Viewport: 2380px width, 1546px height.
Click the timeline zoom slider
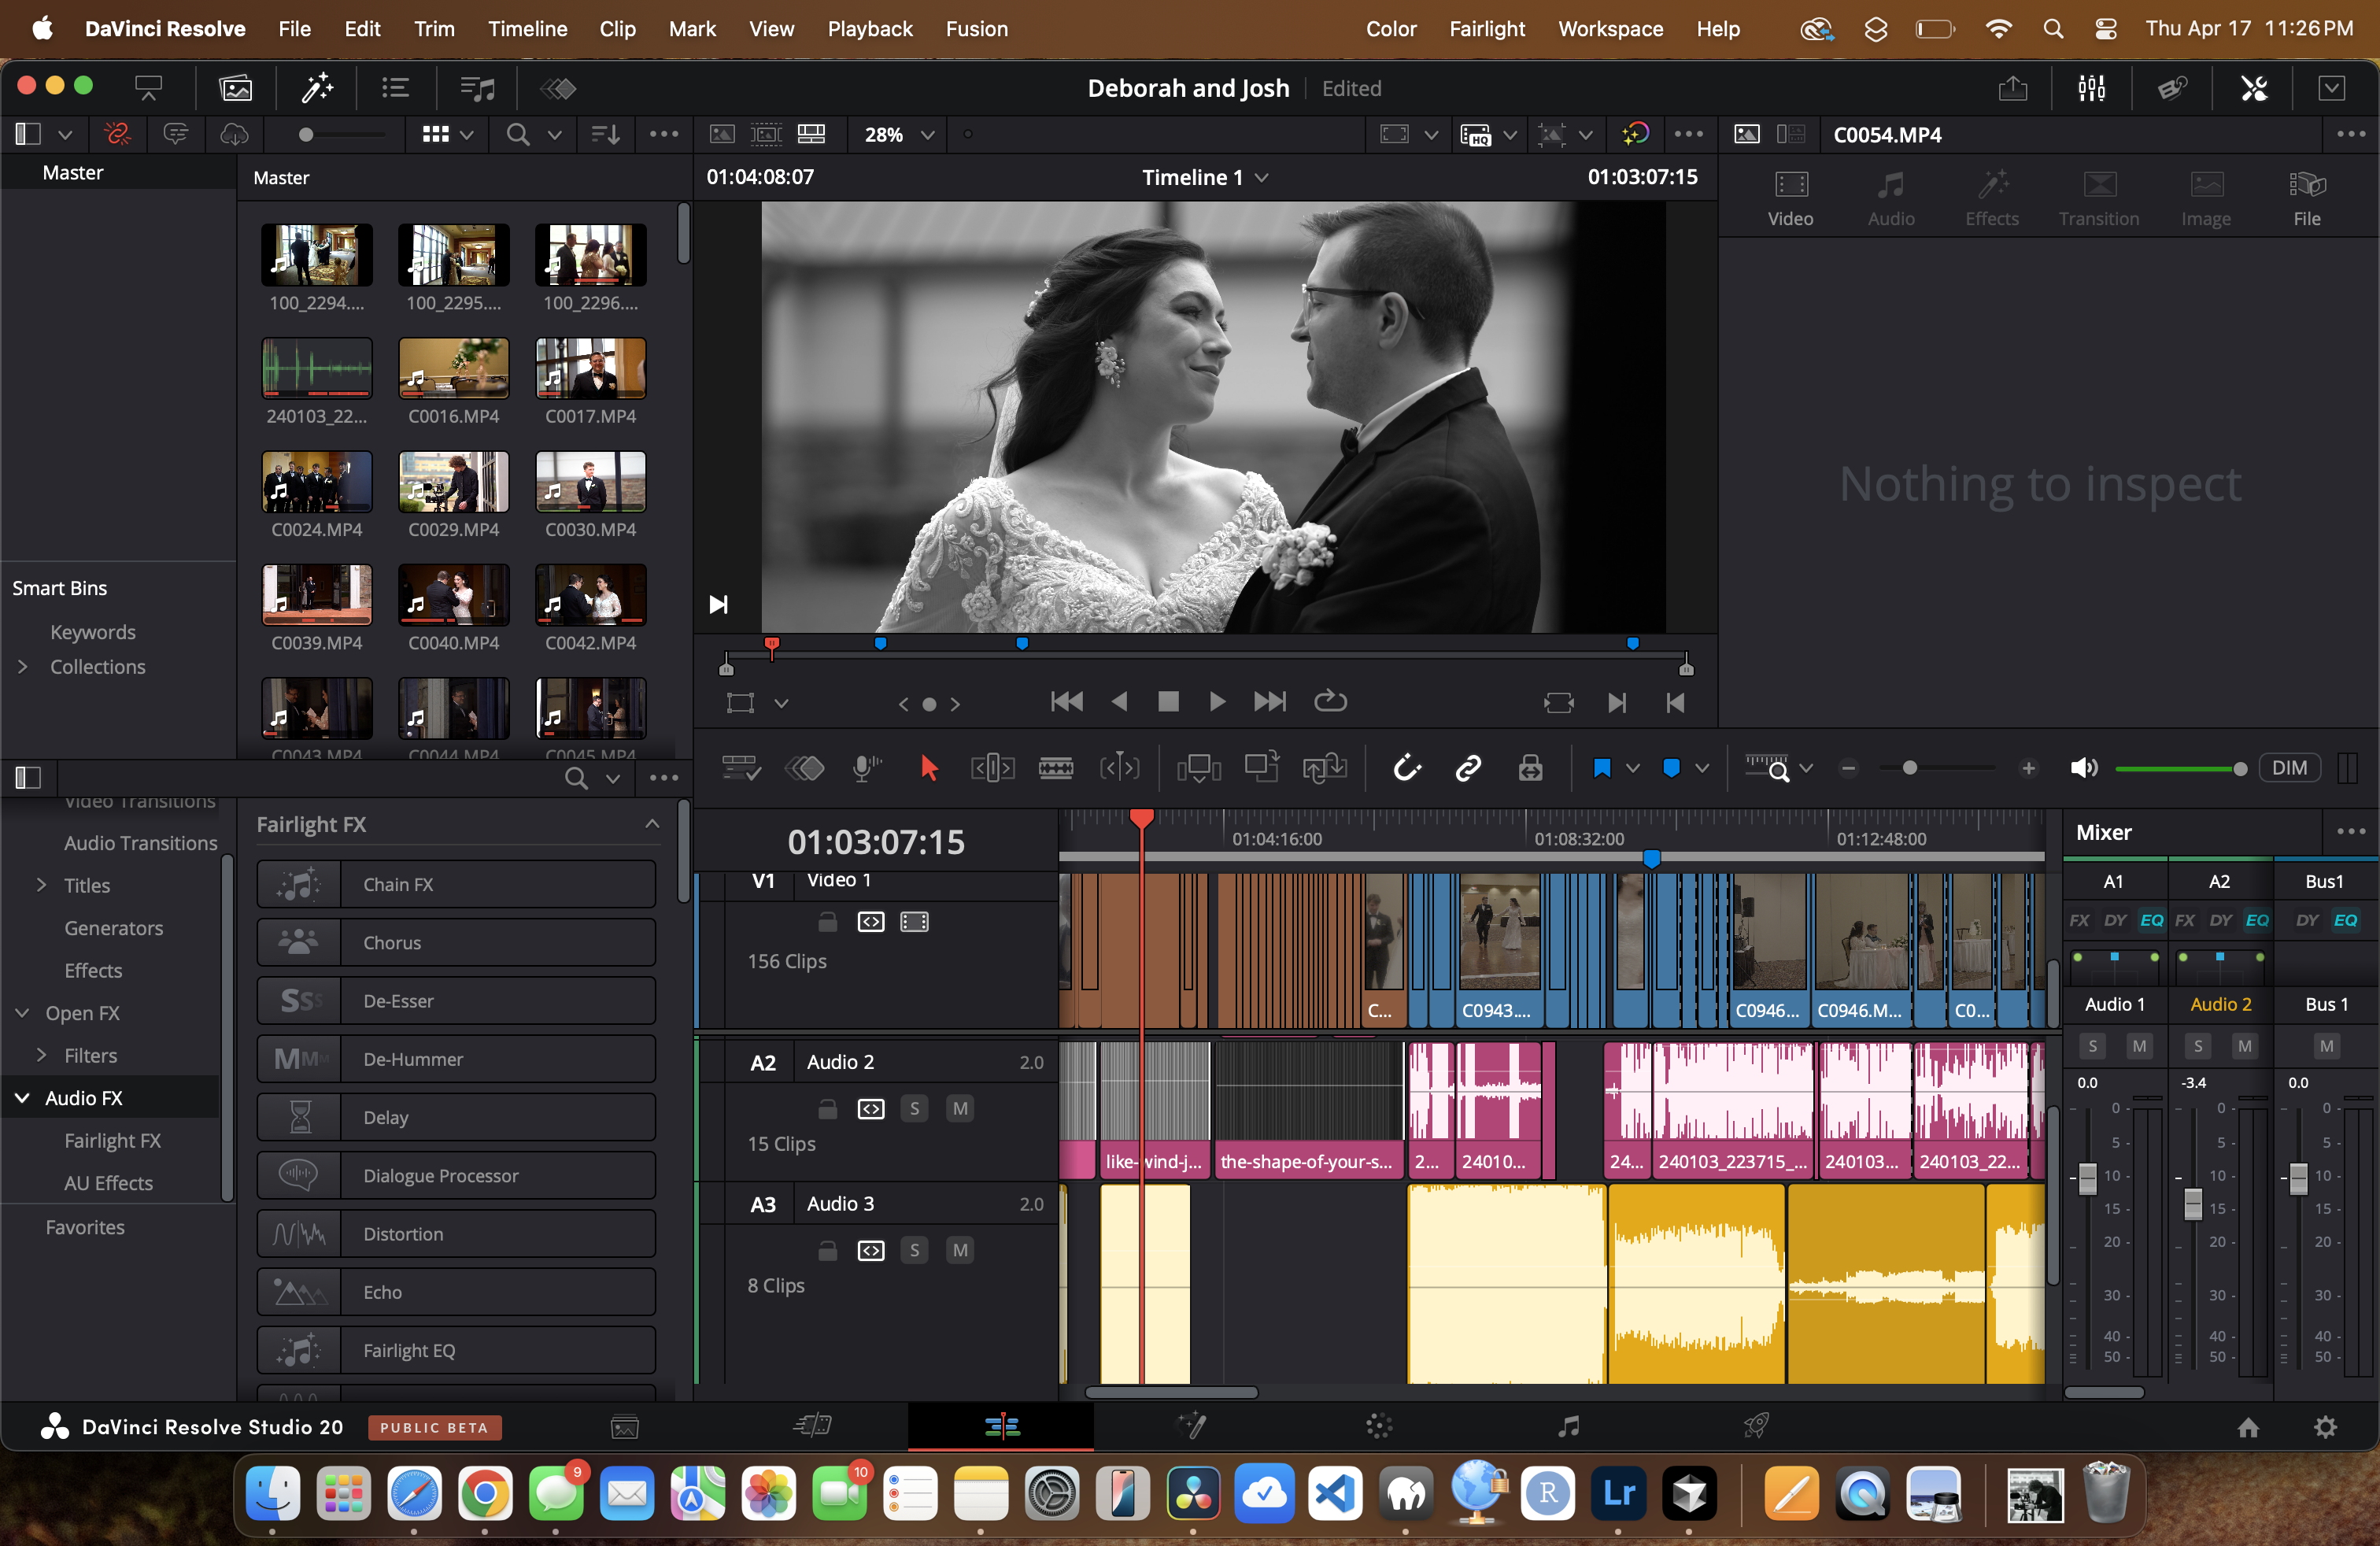click(1909, 768)
